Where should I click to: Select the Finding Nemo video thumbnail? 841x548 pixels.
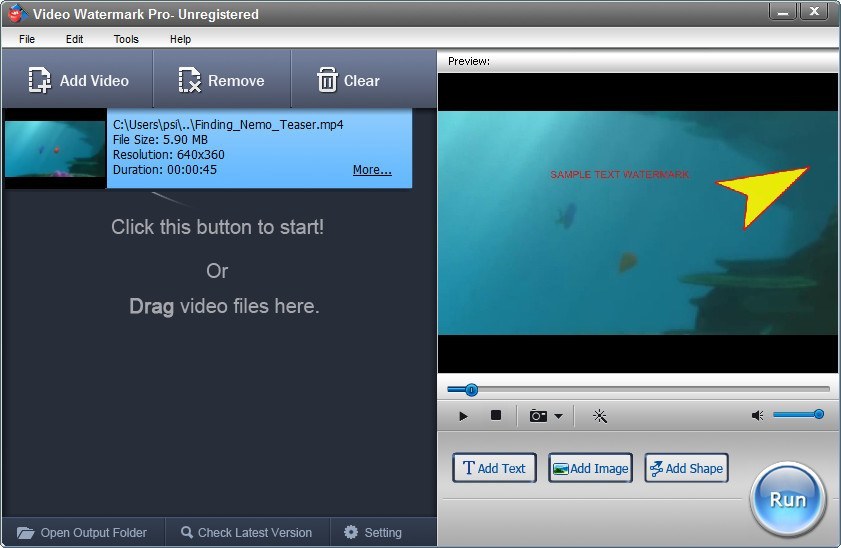tap(55, 149)
